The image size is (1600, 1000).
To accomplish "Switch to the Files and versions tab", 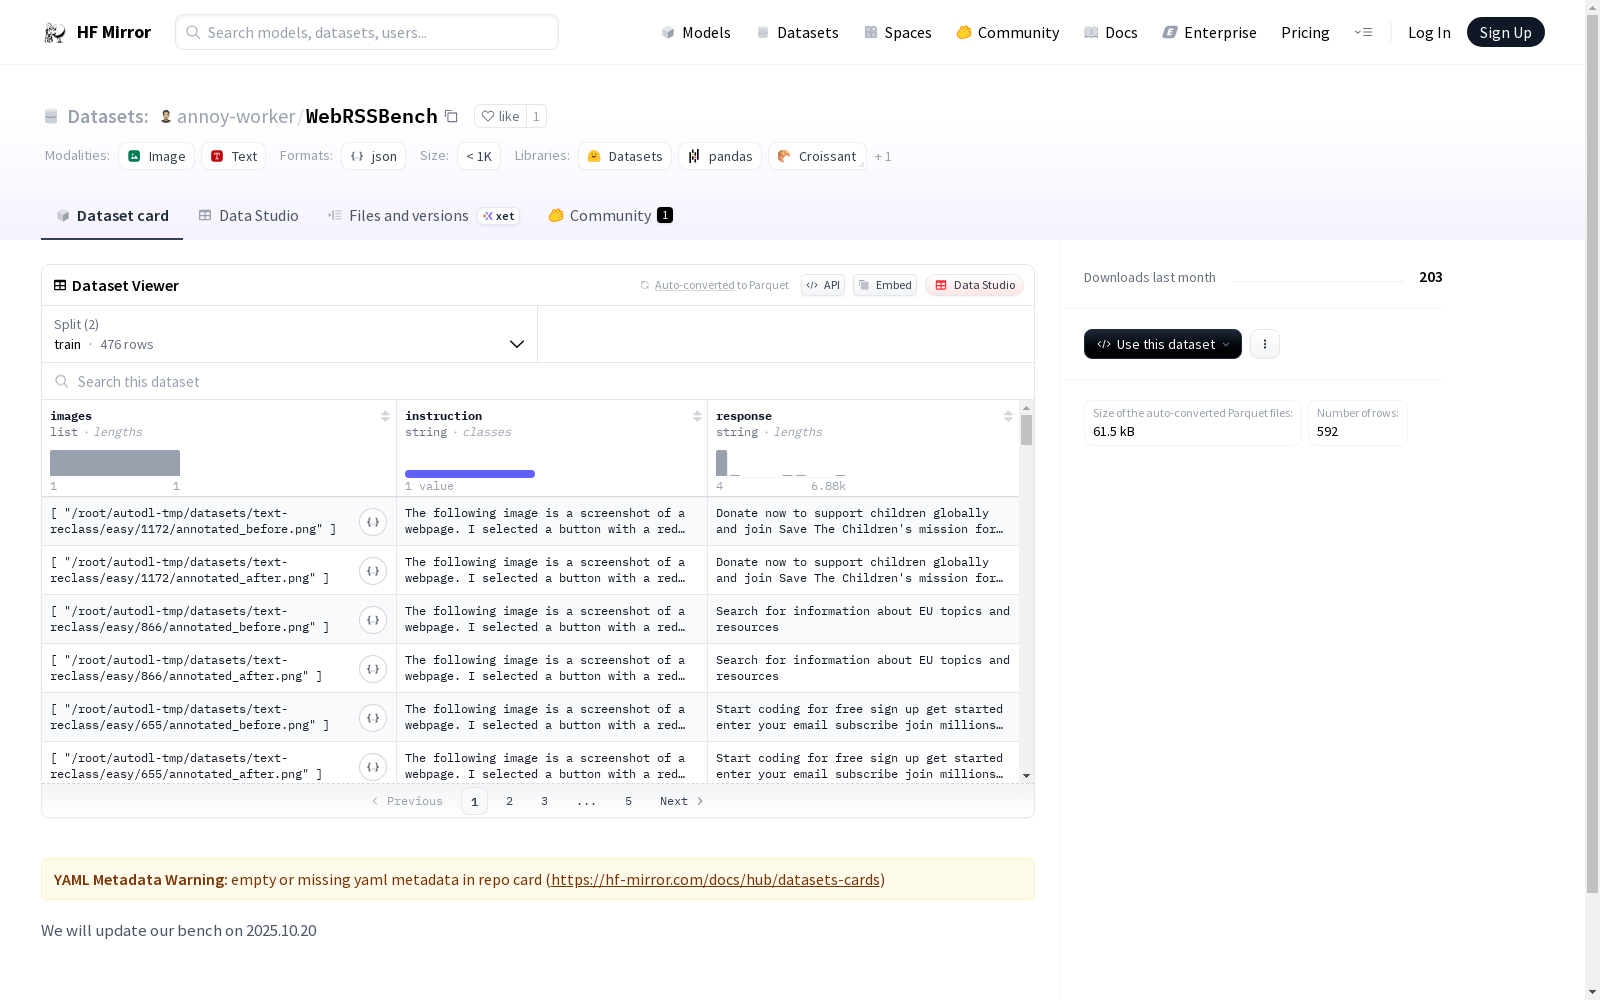I will coord(423,216).
